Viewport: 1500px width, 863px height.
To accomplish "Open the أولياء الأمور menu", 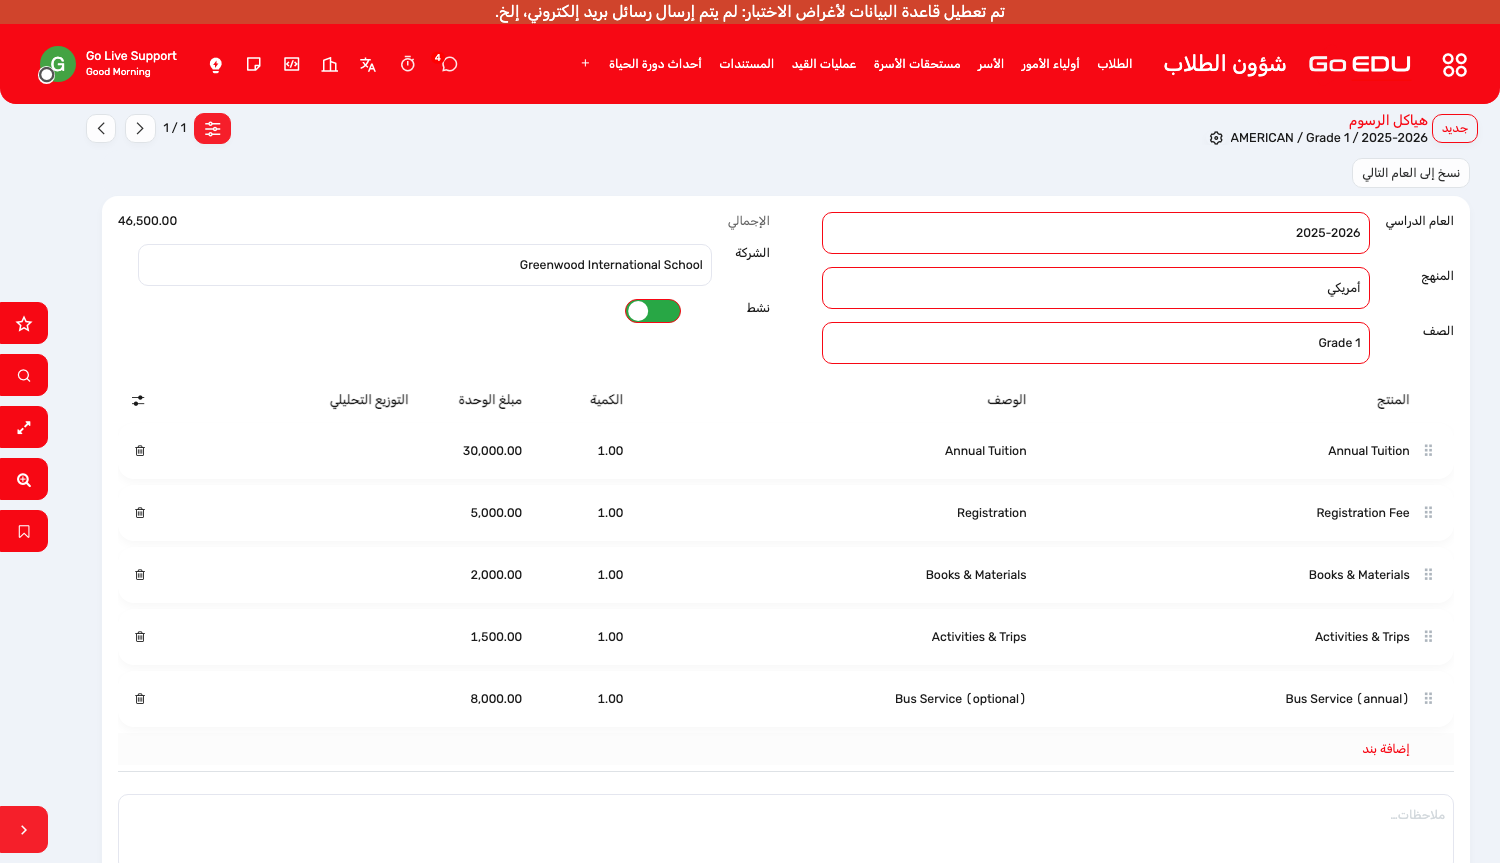I will click(x=1050, y=64).
